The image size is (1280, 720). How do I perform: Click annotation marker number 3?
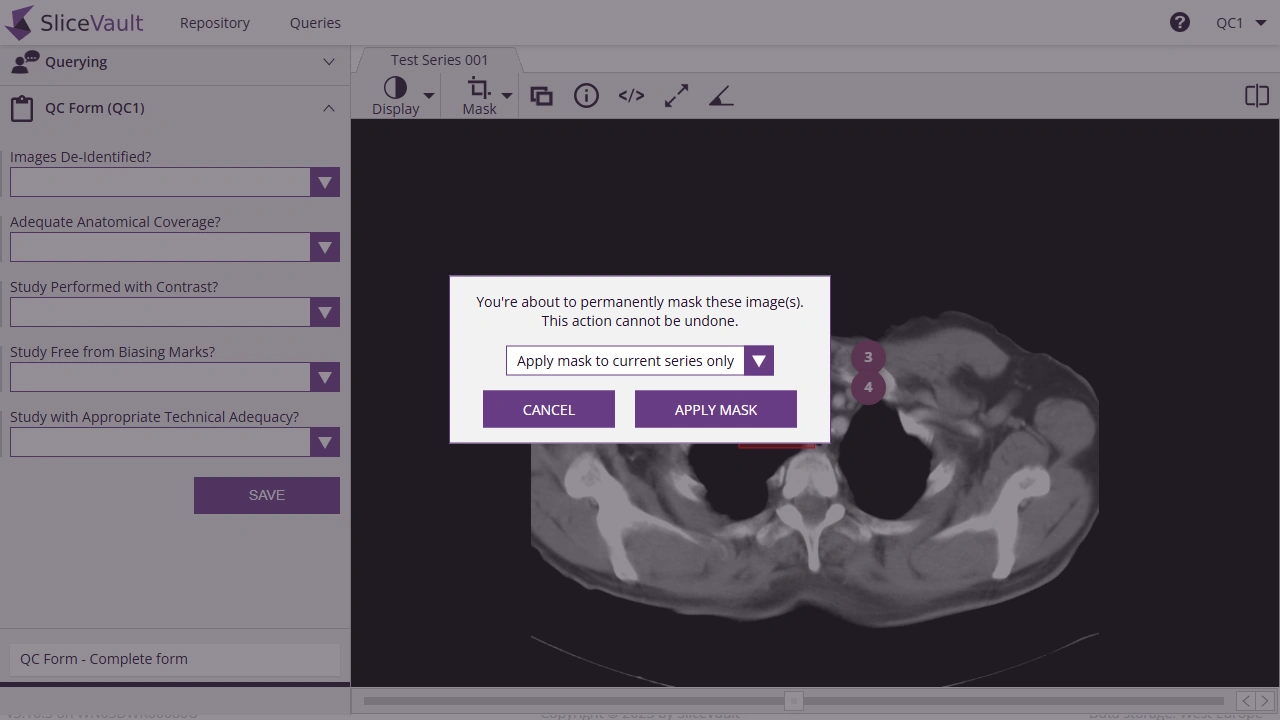pyautogui.click(x=868, y=357)
